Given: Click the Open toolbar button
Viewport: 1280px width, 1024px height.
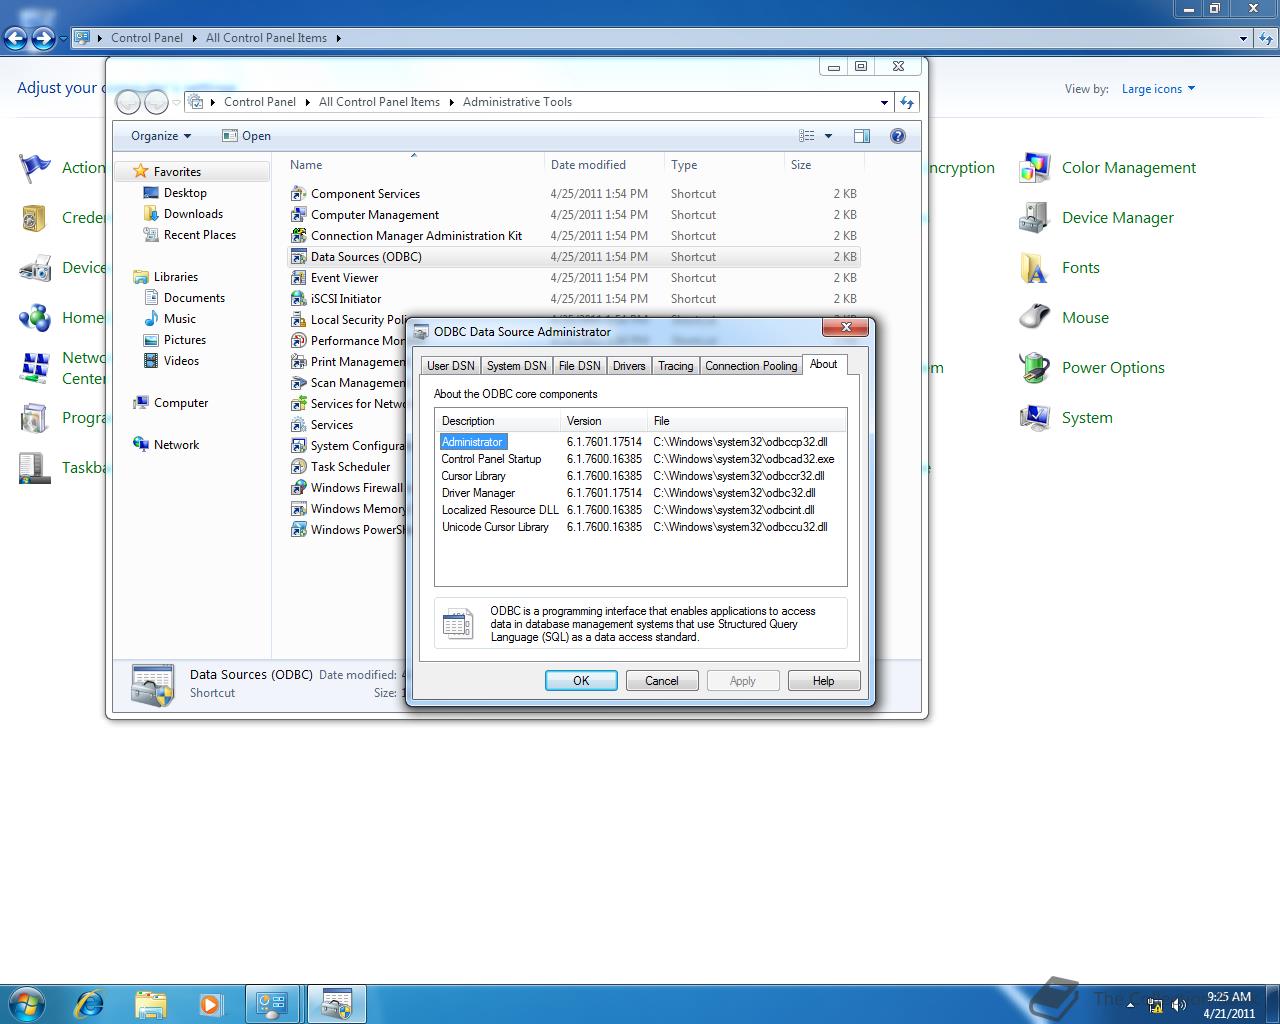Looking at the screenshot, I should [246, 136].
